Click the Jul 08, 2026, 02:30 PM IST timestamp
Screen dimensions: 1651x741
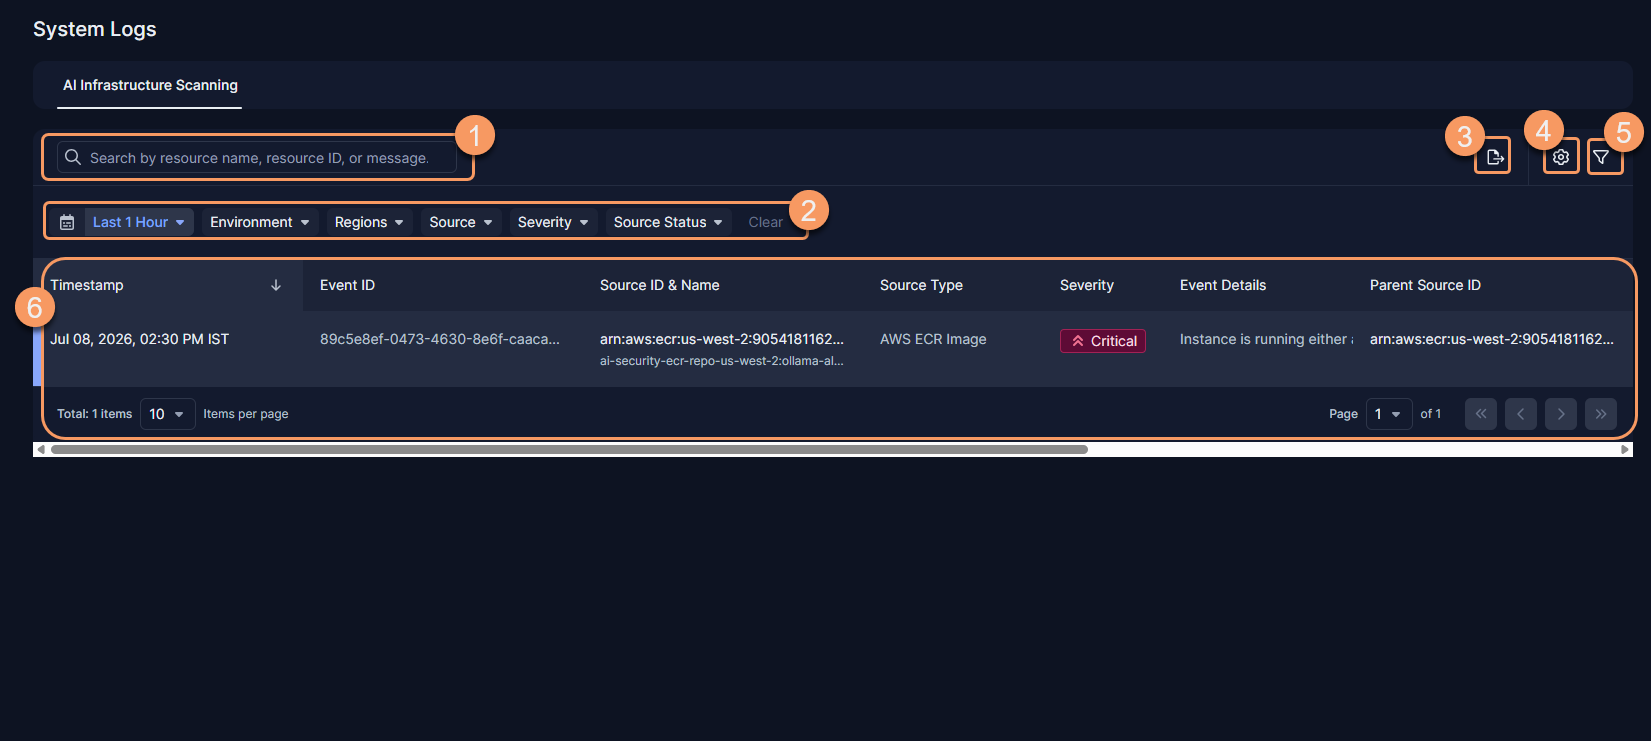(140, 339)
